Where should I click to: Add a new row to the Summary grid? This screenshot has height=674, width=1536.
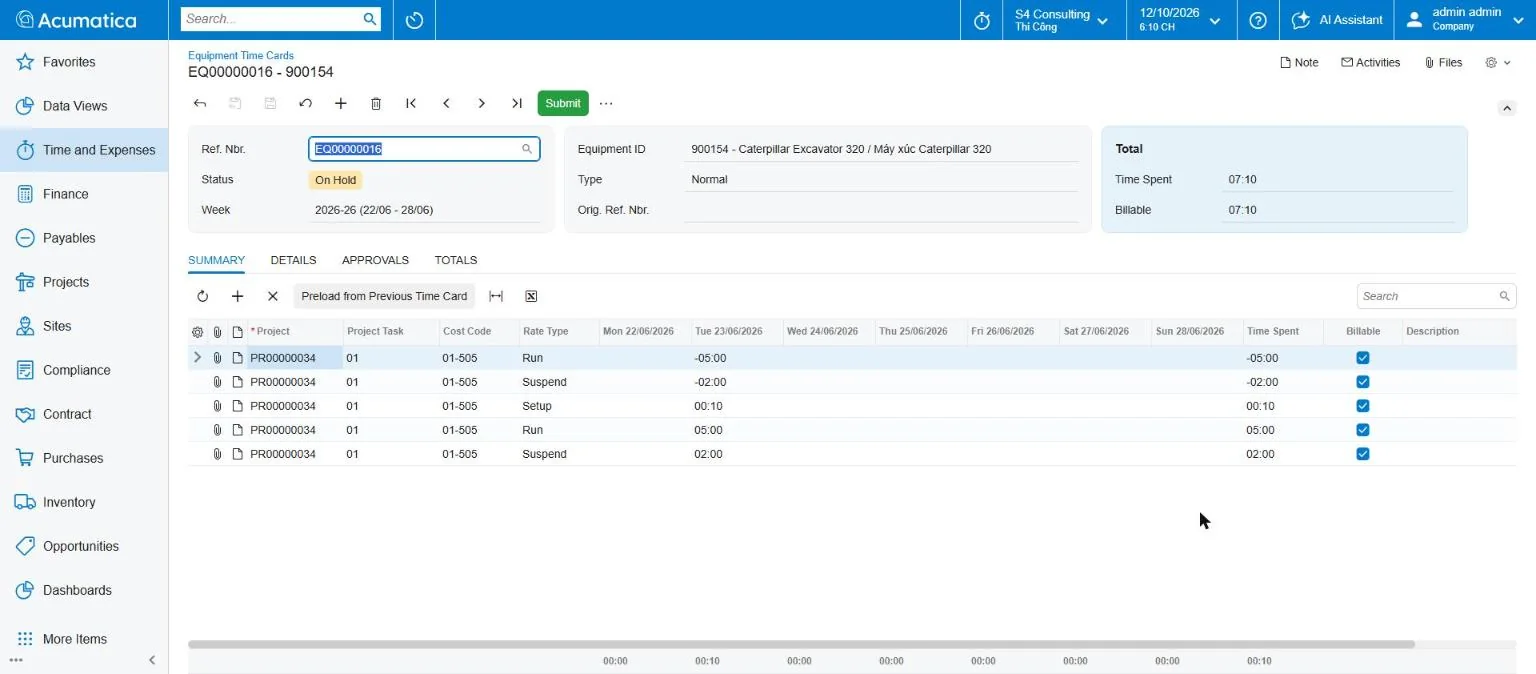(x=237, y=296)
